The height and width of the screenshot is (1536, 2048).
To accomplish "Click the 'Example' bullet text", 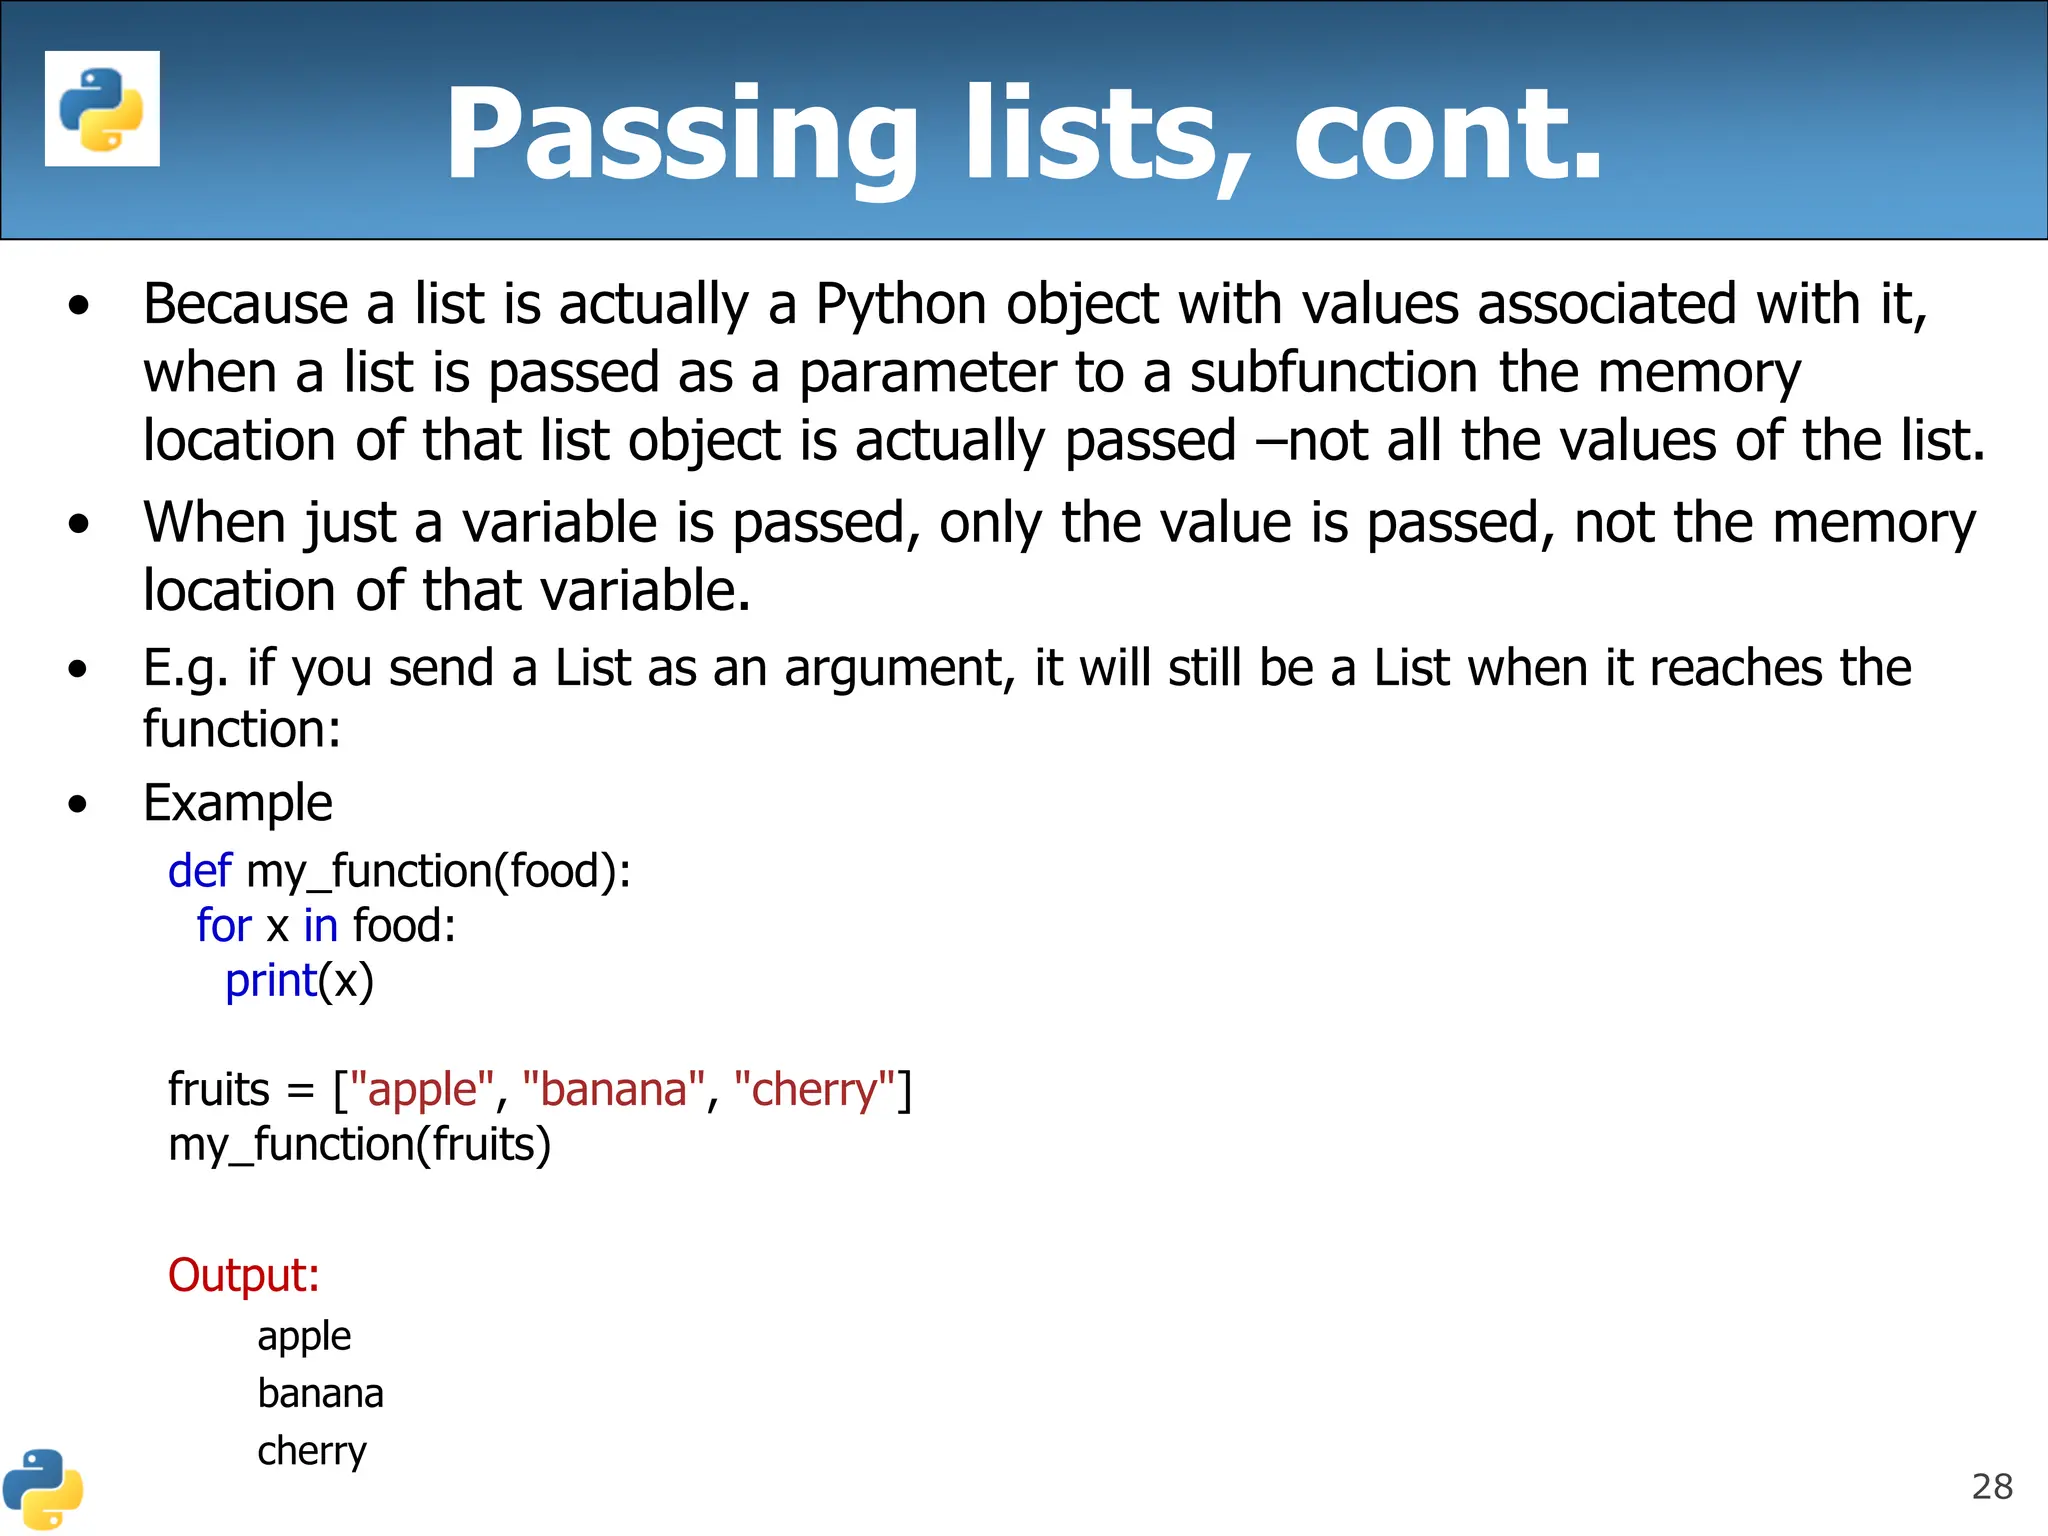I will tap(238, 803).
